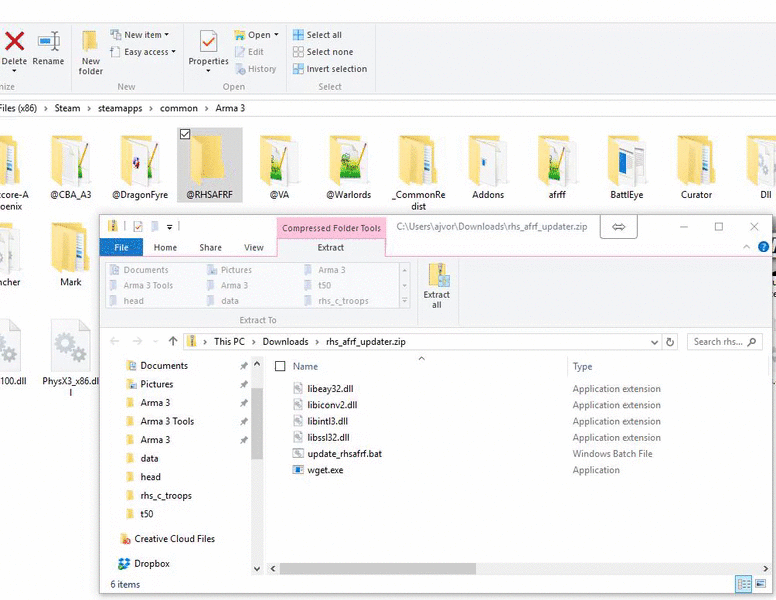
Task: Select the Addons folder
Action: 488,167
